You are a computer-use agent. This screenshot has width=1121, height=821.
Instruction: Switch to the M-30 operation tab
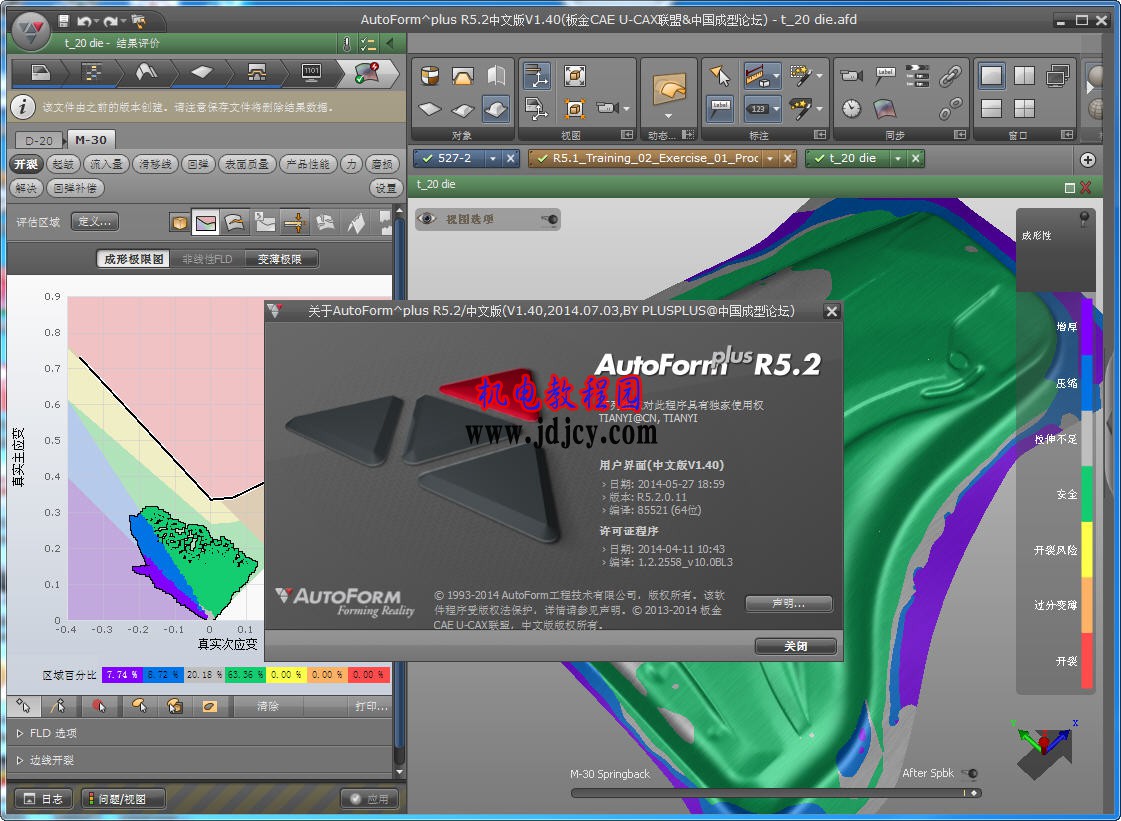[91, 139]
